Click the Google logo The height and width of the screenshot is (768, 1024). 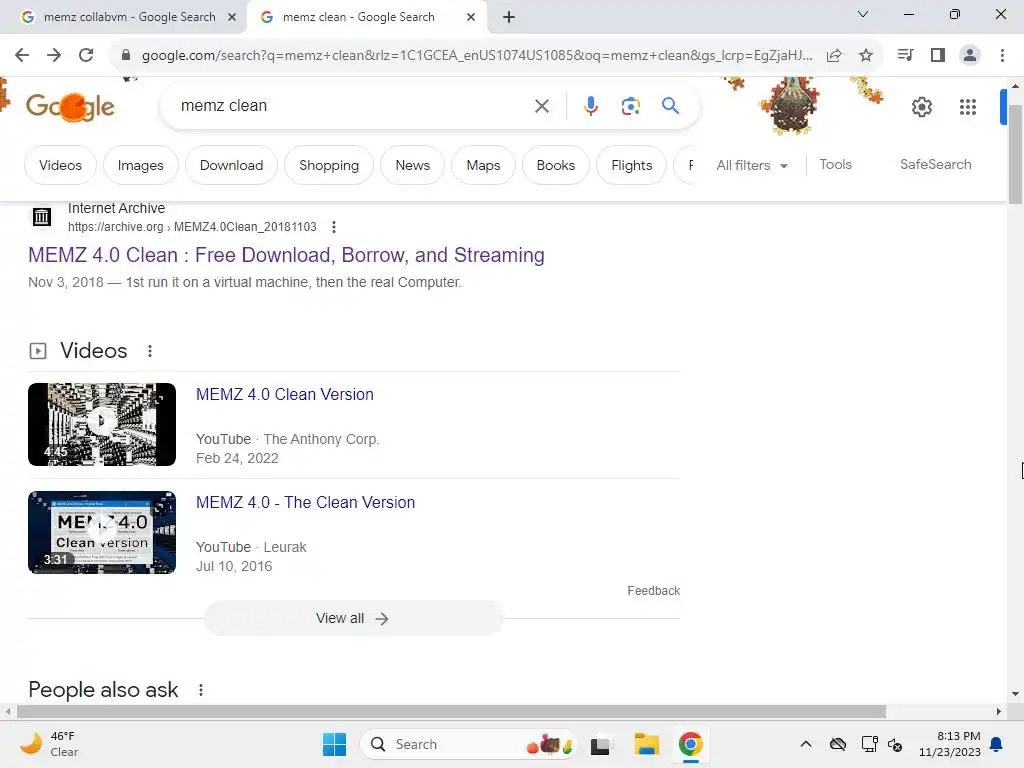(71, 106)
